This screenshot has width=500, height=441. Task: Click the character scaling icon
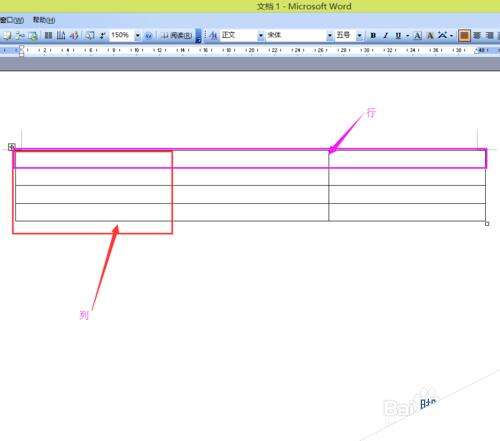pyautogui.click(x=442, y=35)
